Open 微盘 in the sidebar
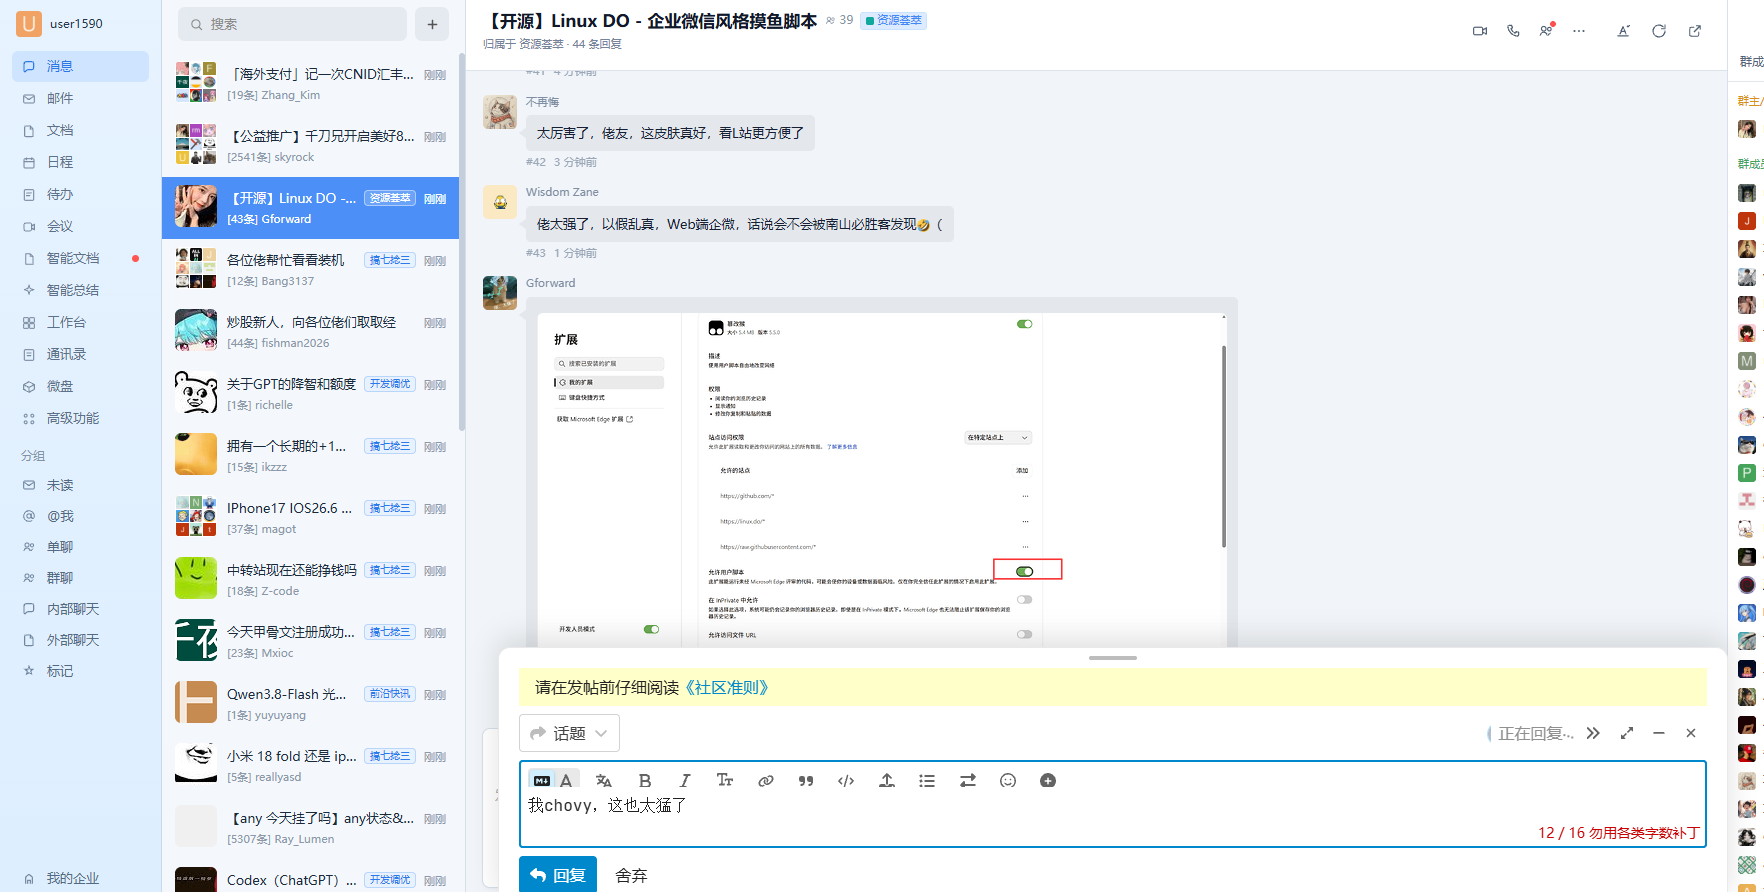Viewport: 1764px width, 892px height. click(x=80, y=386)
